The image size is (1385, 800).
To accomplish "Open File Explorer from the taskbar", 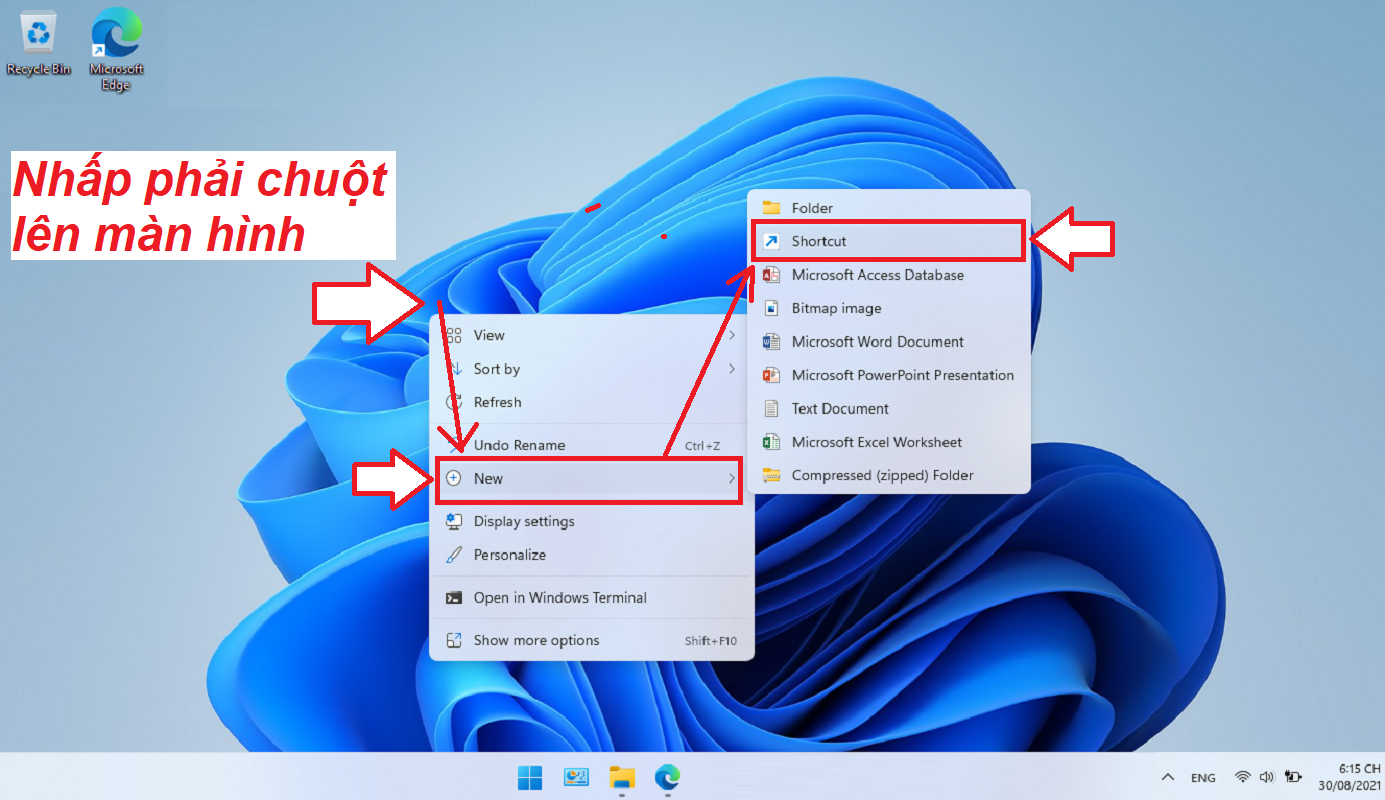I will pyautogui.click(x=622, y=777).
